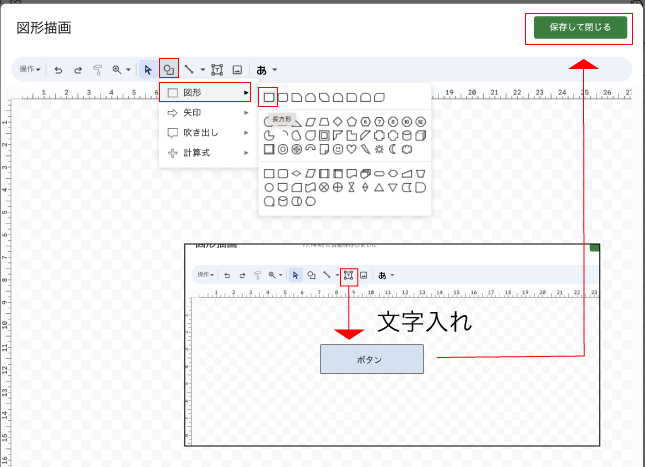Click the ボタン rectangle on the canvas
The height and width of the screenshot is (467, 645).
pos(371,359)
